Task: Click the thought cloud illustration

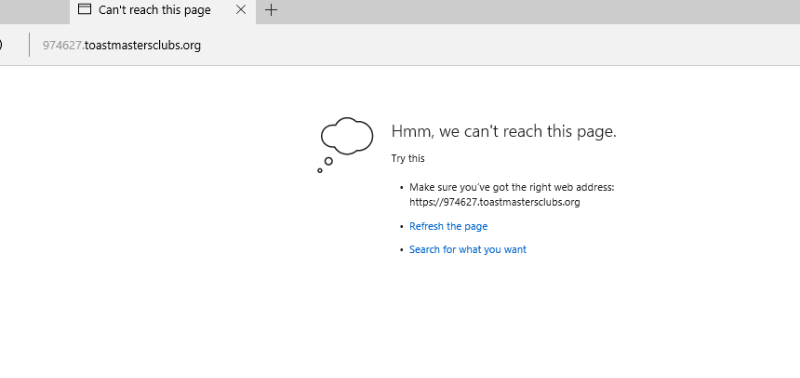Action: (x=345, y=145)
